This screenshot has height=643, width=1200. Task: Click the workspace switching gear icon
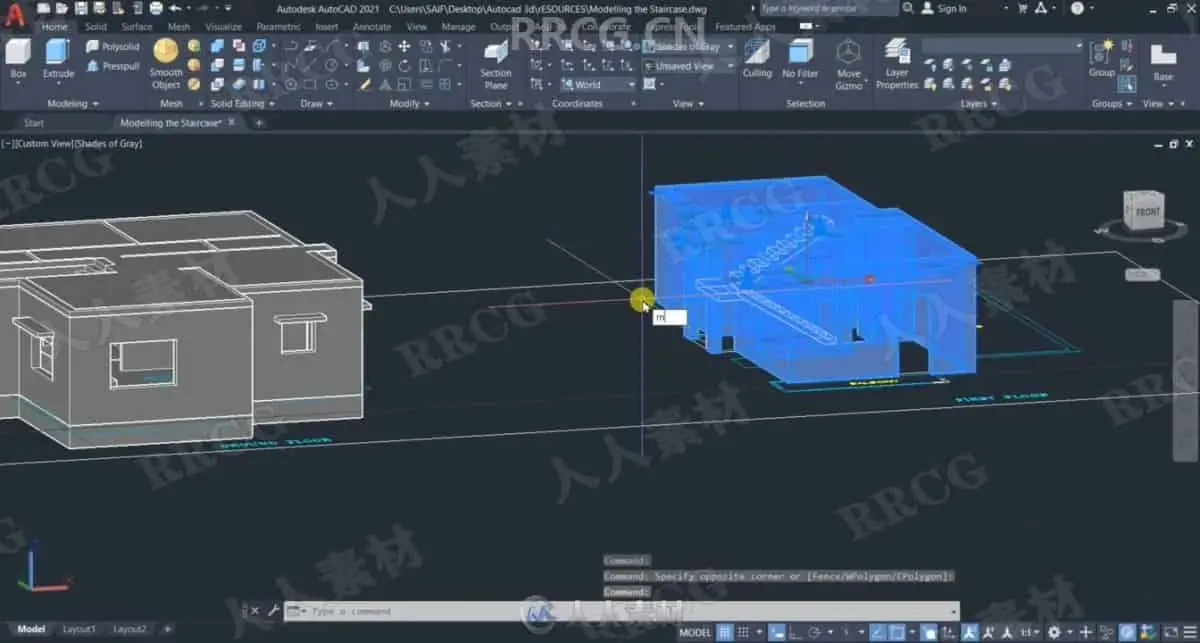[1053, 632]
